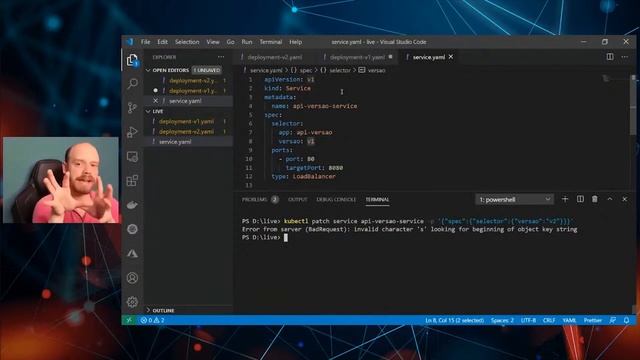Screen dimensions: 640x360
Task: Split the editor to the right
Action: [610, 57]
